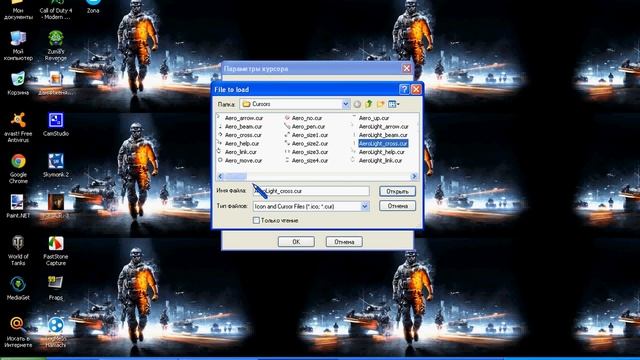Viewport: 640px width, 360px height.
Task: Select AeroLight_beam.cur file
Action: coord(383,135)
